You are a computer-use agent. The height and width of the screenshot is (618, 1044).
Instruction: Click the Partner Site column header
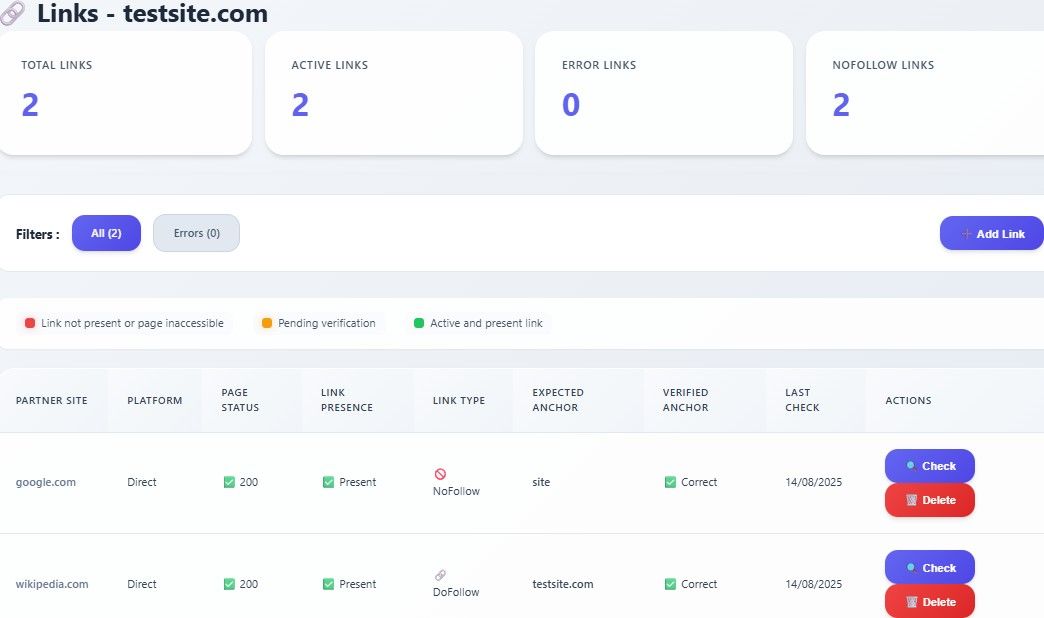(x=52, y=401)
